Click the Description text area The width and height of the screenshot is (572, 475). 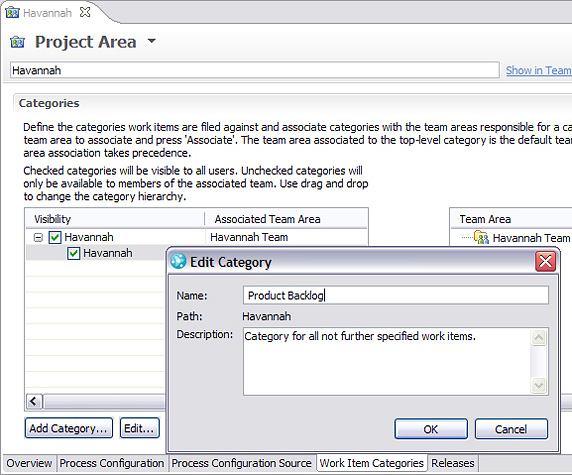coord(387,361)
